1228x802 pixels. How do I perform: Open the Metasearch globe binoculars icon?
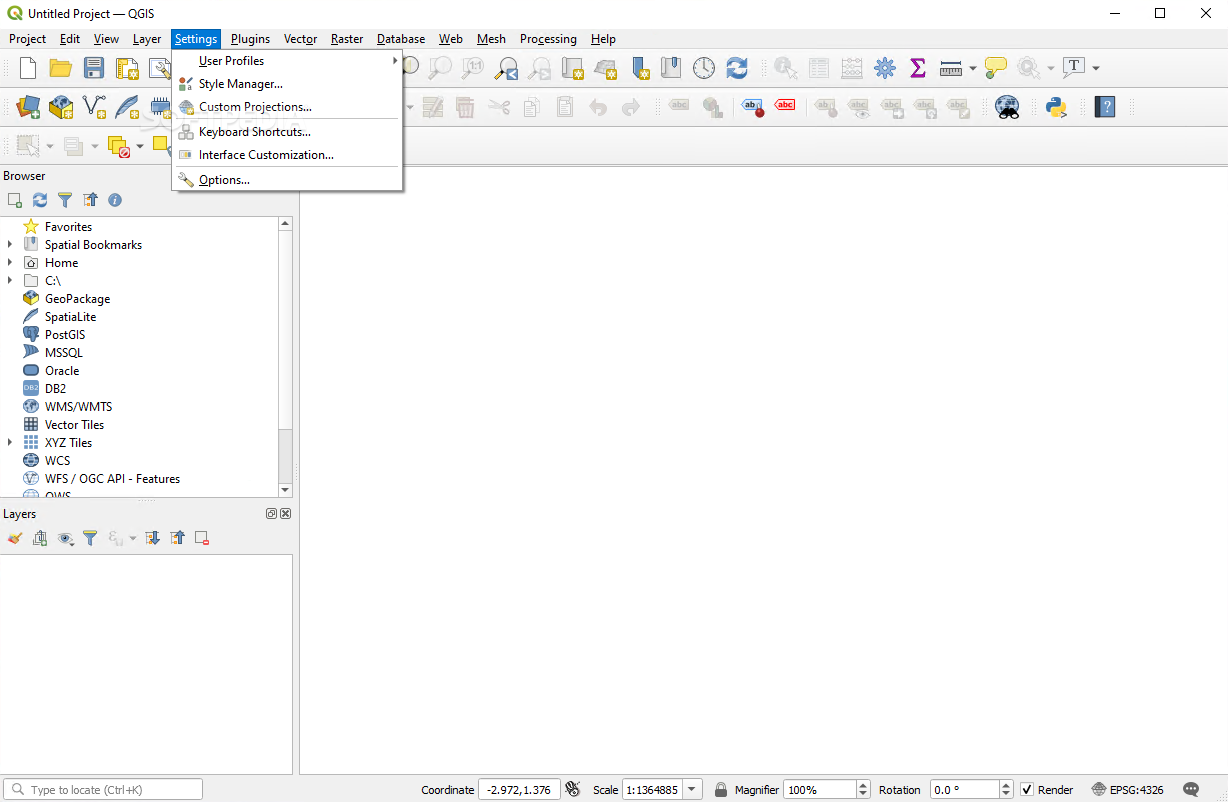pos(1007,107)
